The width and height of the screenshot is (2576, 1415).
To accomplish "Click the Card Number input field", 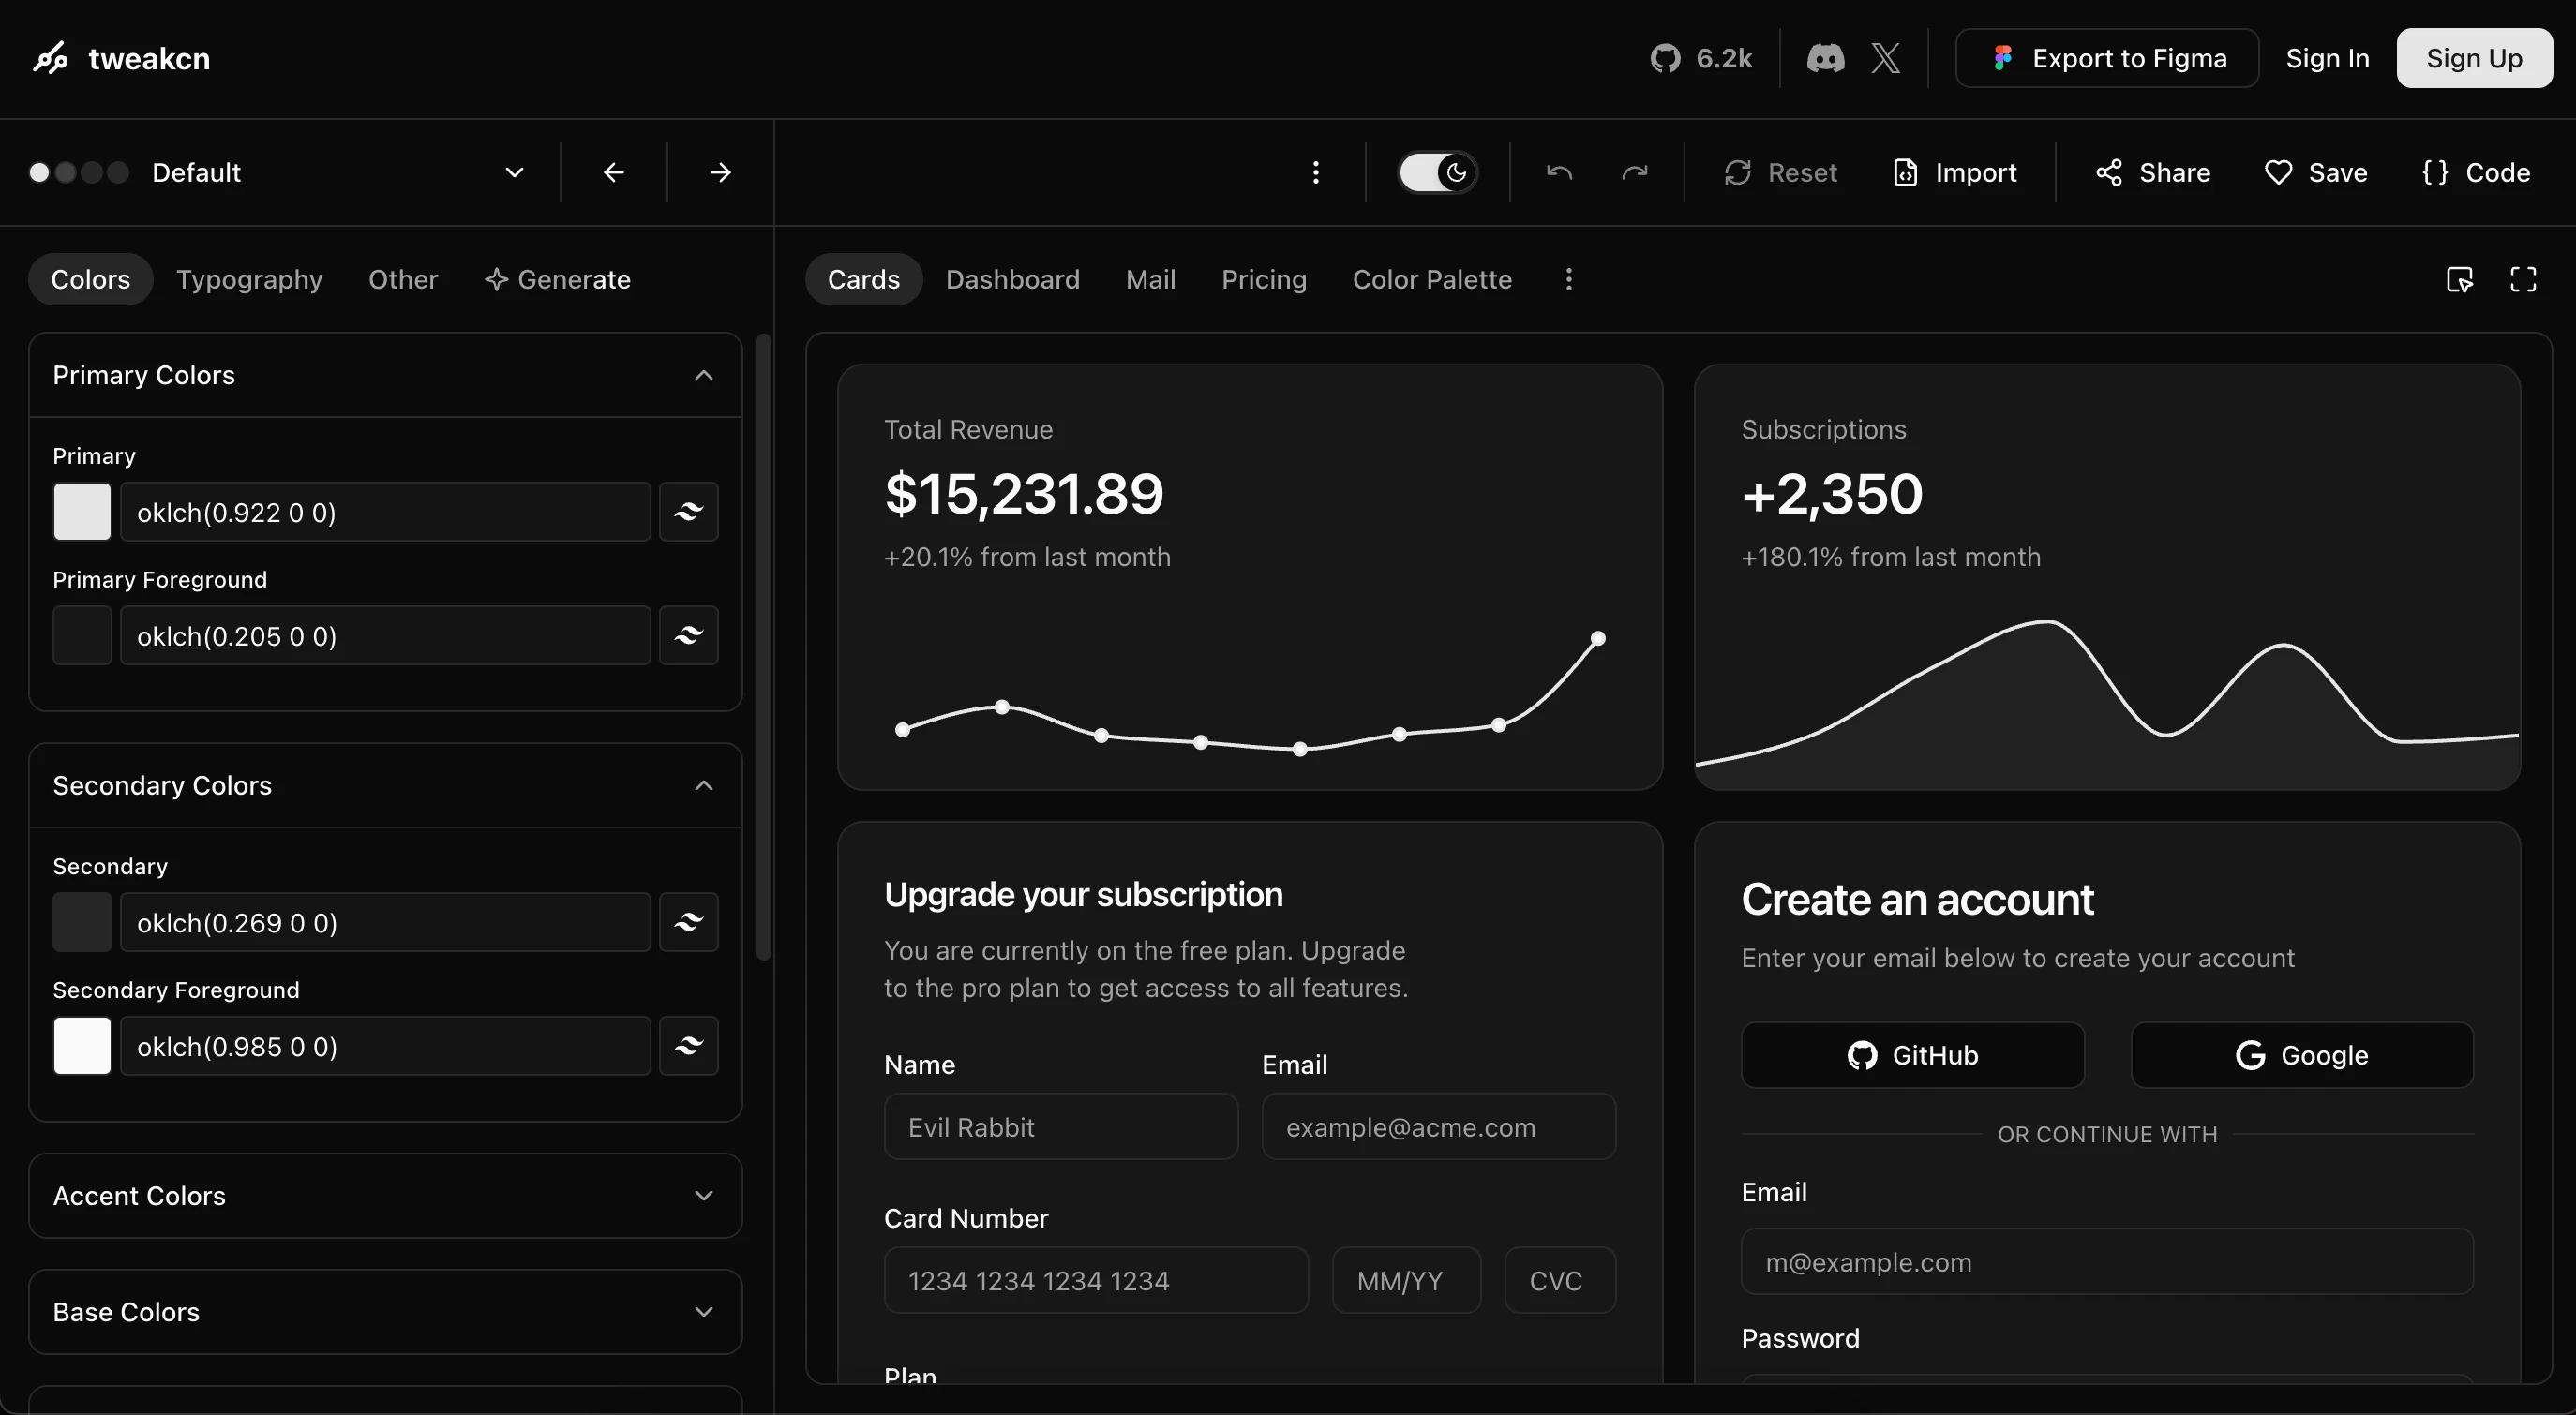I will (x=1095, y=1280).
